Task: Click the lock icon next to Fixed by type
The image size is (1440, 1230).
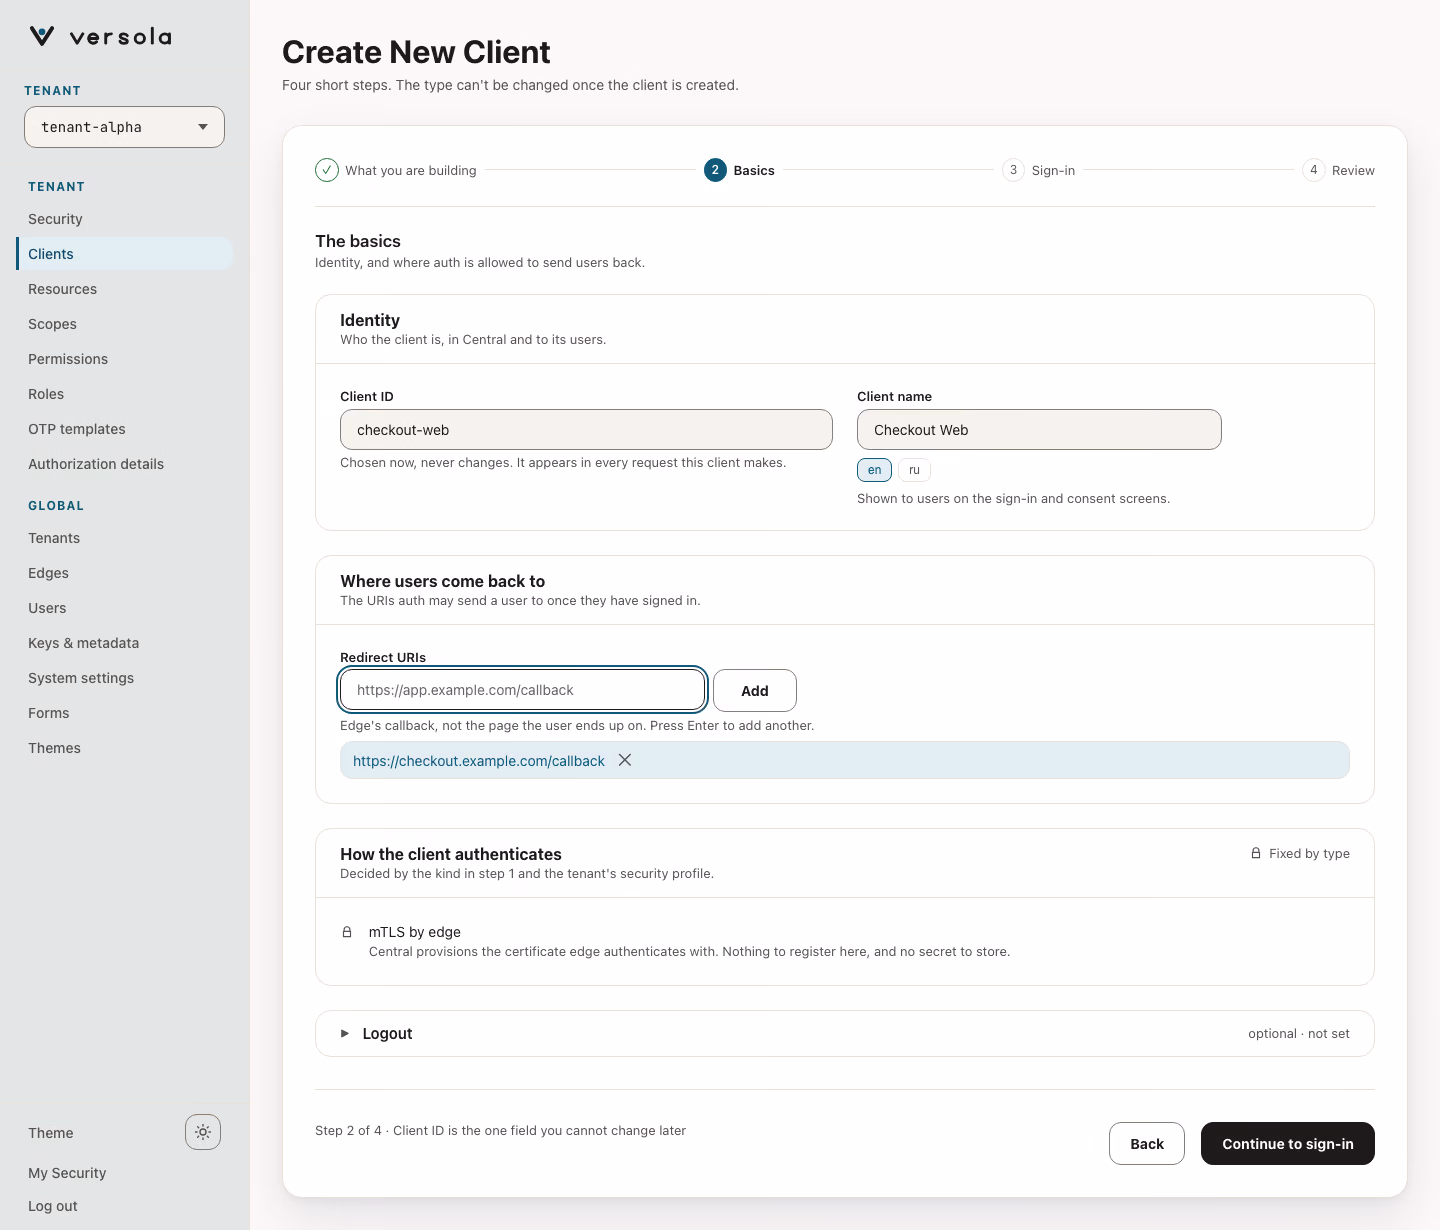Action: point(1256,853)
